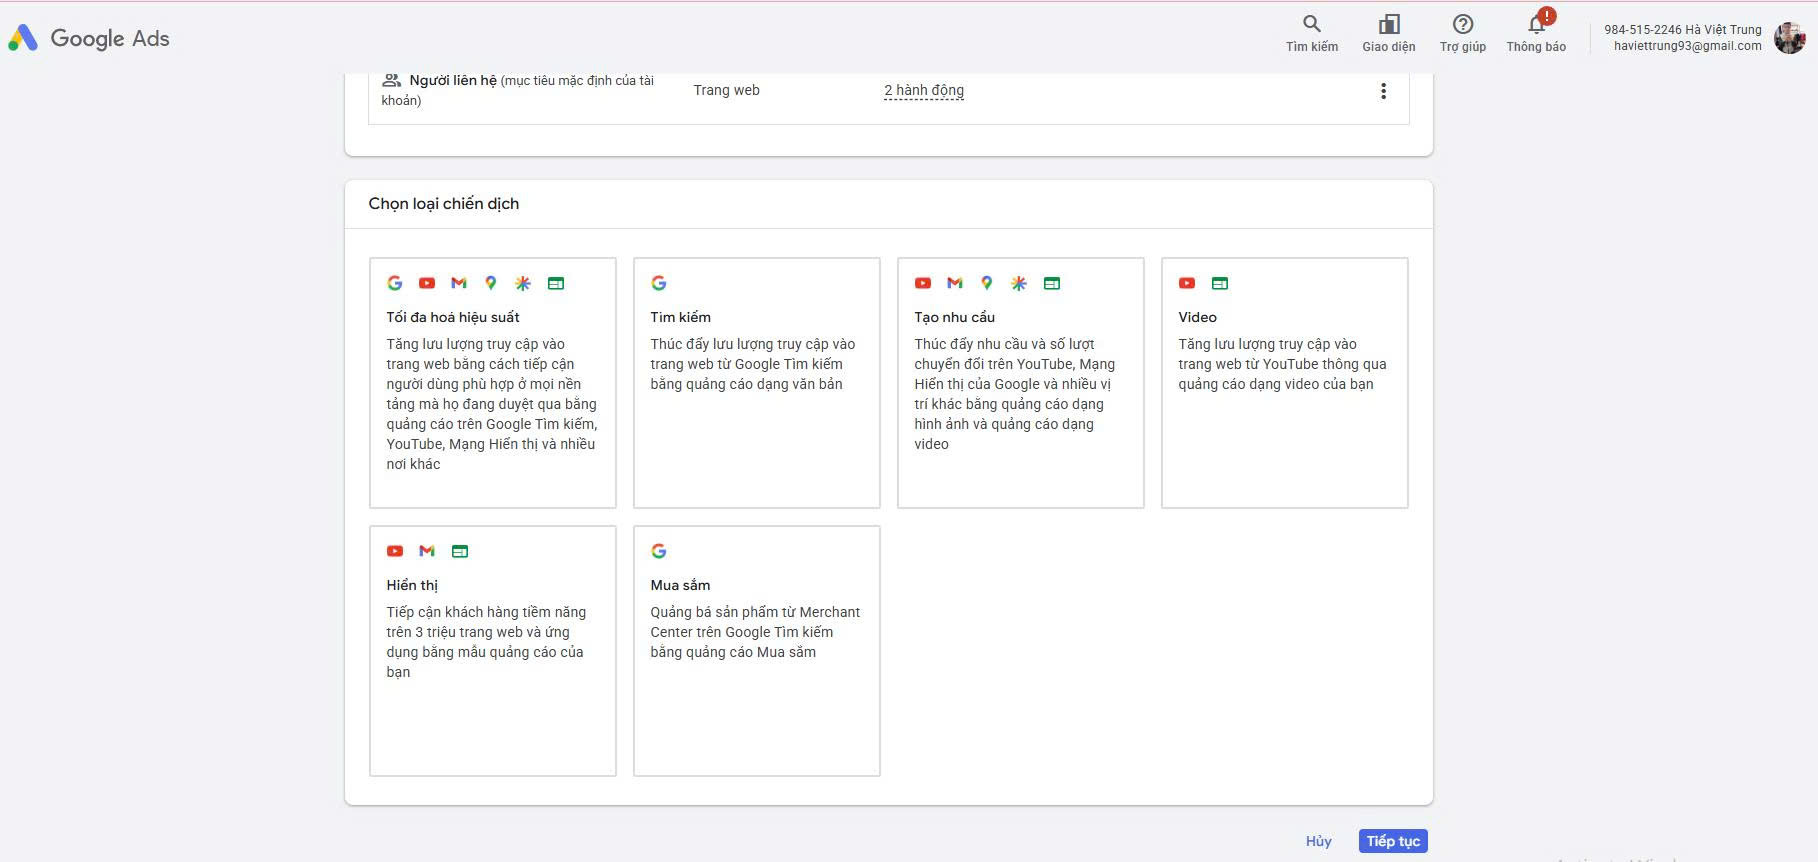Screen dimensions: 1818x862
Task: Click the Người liên hệ people icon
Action: (391, 80)
